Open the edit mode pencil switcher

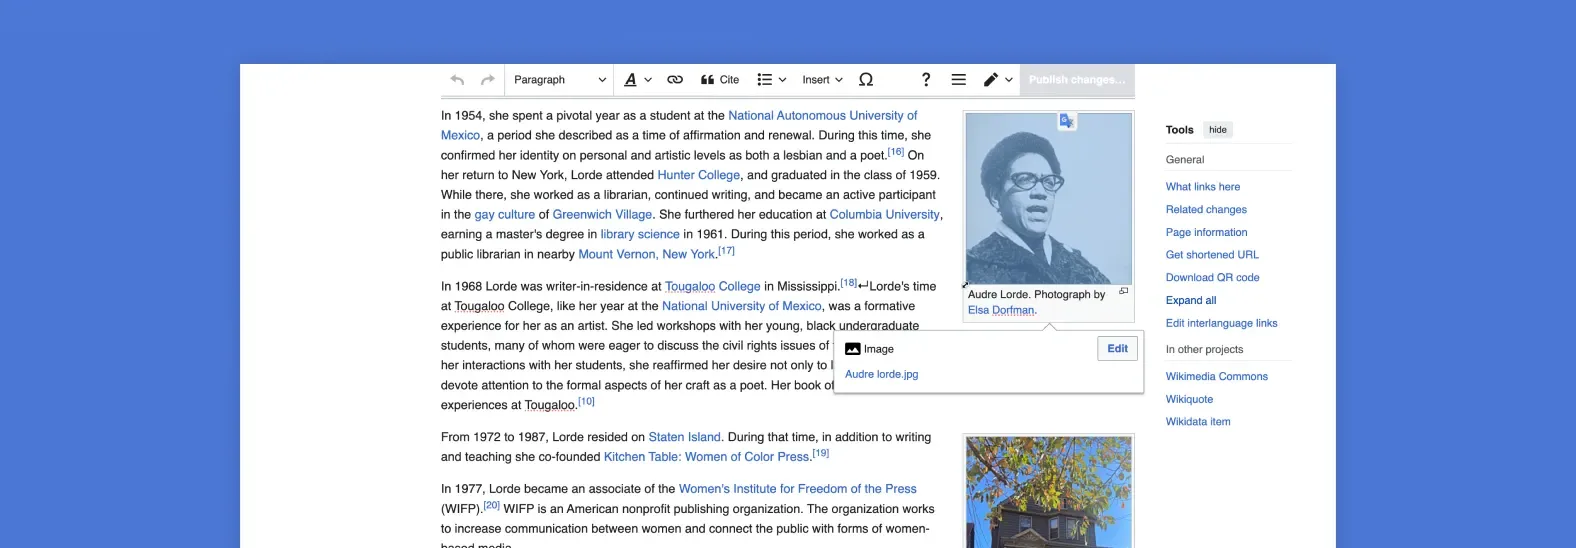click(x=998, y=80)
